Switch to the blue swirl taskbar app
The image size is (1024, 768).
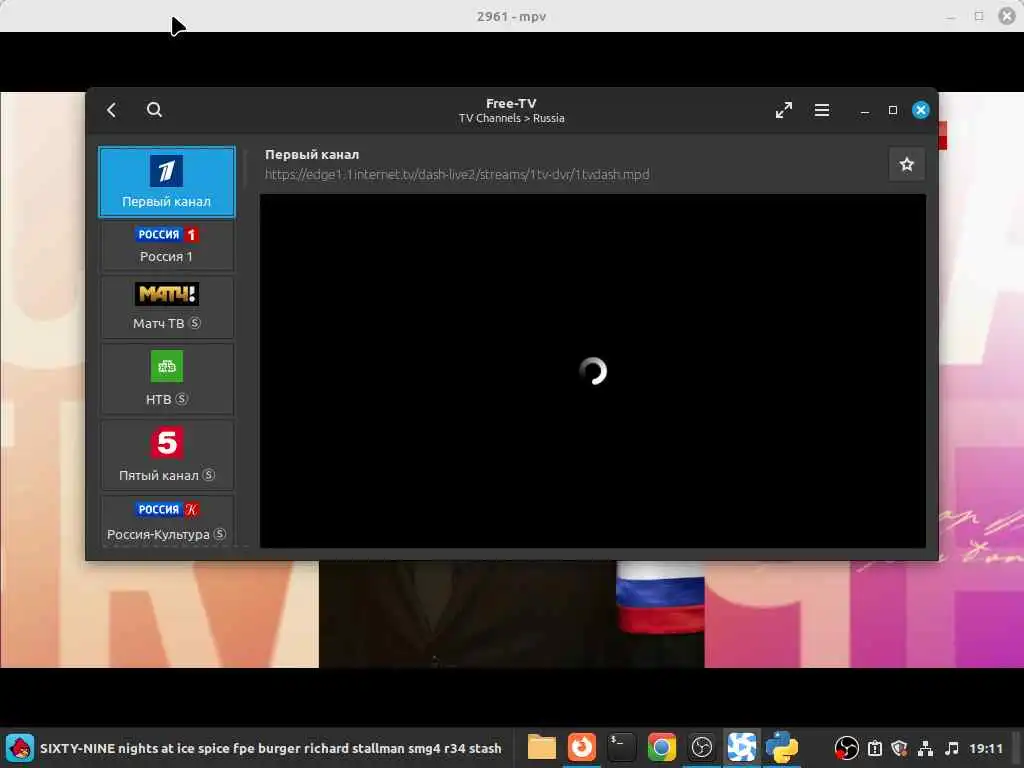[x=741, y=747]
